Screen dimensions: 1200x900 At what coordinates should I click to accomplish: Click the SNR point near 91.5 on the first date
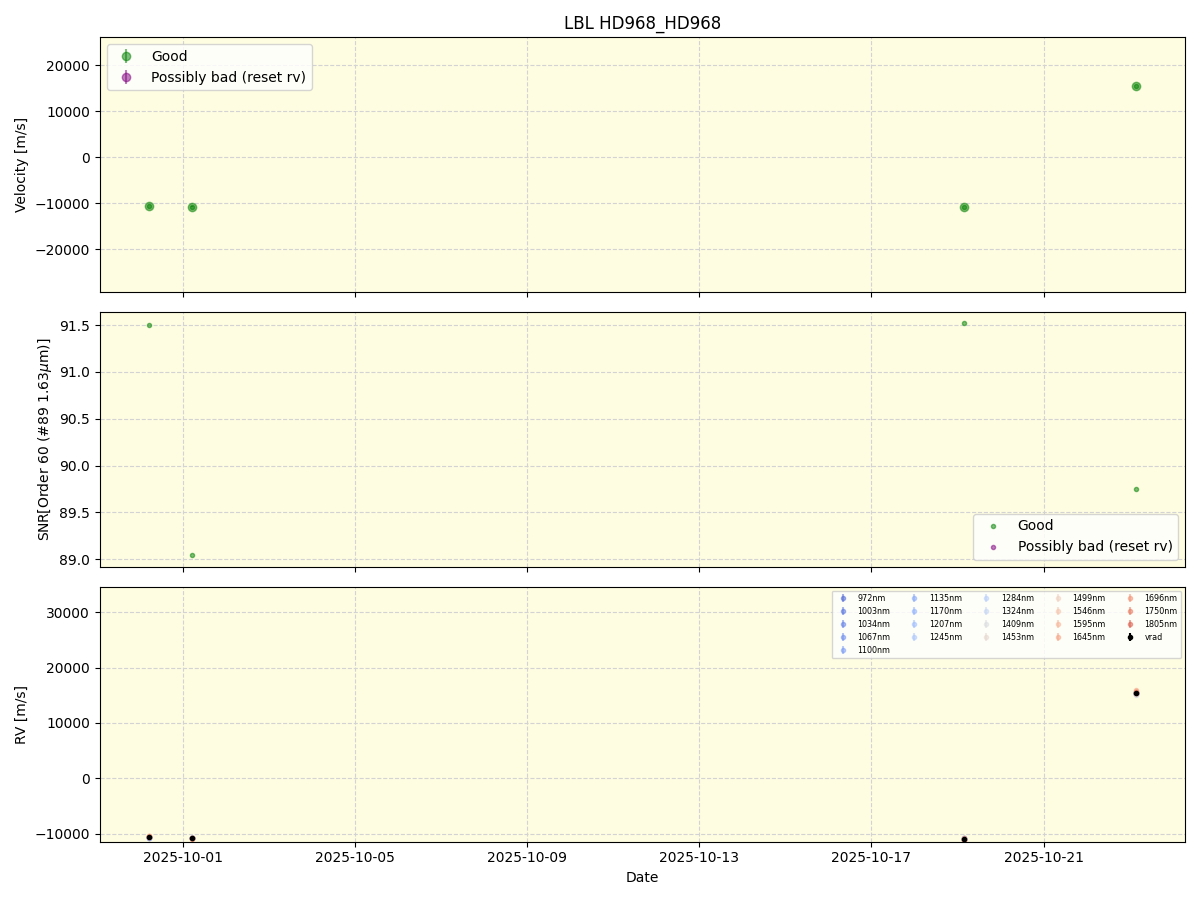[x=149, y=325]
